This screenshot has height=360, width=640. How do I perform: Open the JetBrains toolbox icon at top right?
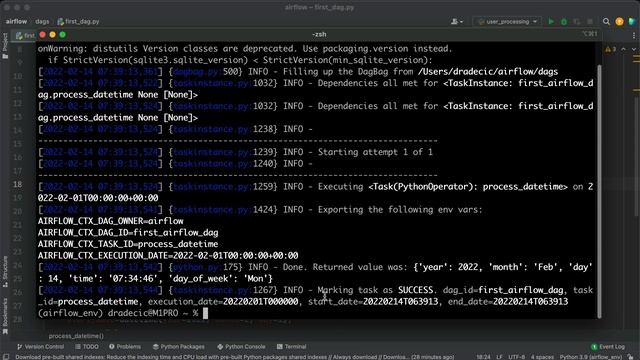(x=632, y=22)
